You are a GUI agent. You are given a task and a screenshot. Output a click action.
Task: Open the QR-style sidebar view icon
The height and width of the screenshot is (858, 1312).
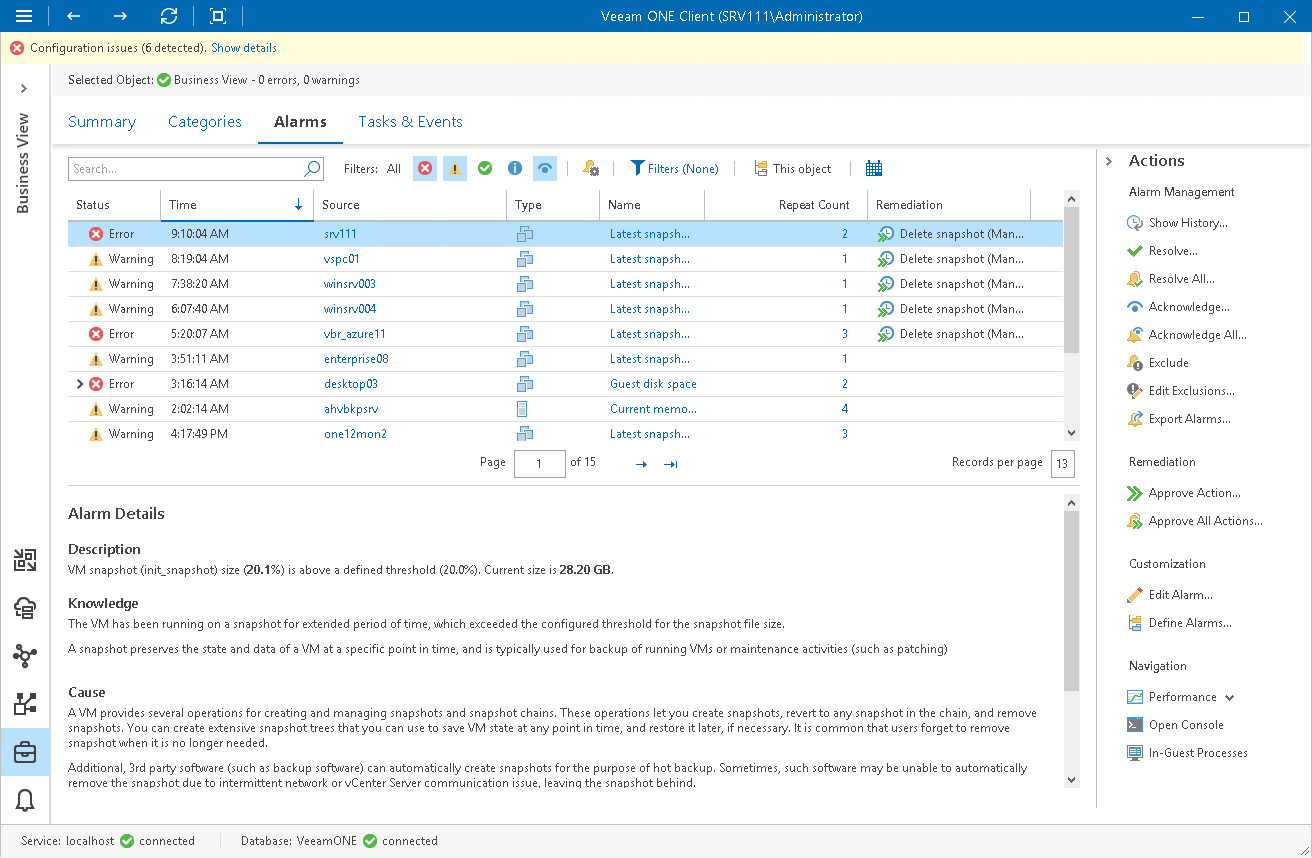(x=25, y=560)
